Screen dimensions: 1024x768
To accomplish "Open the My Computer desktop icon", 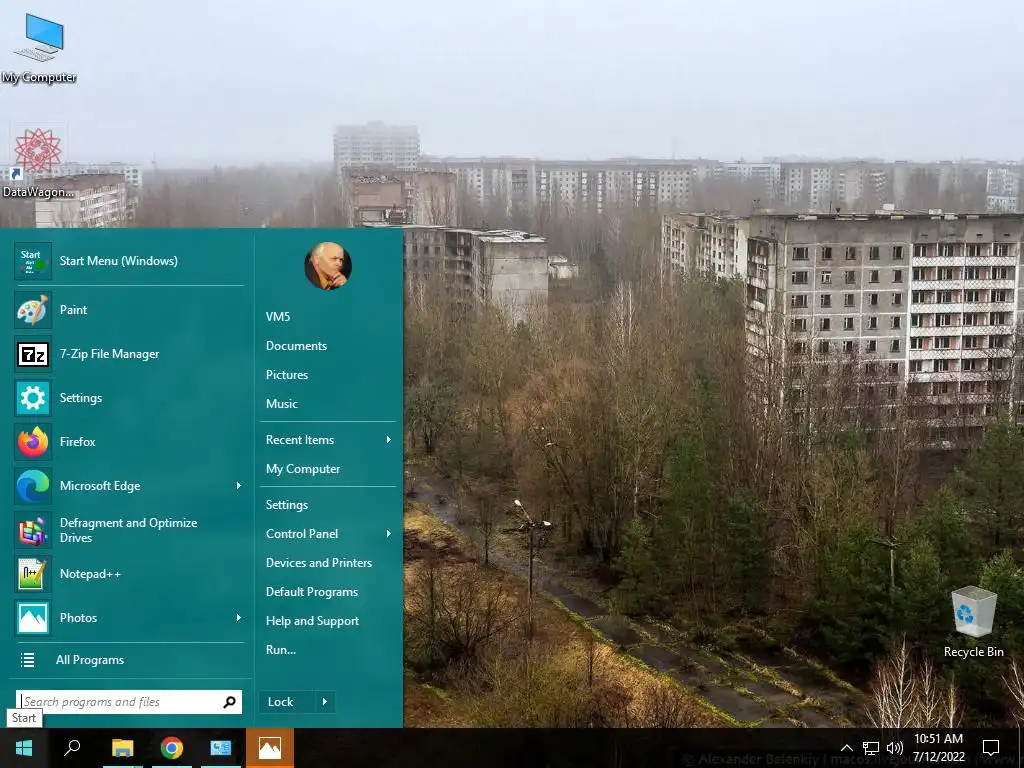I will tap(39, 49).
